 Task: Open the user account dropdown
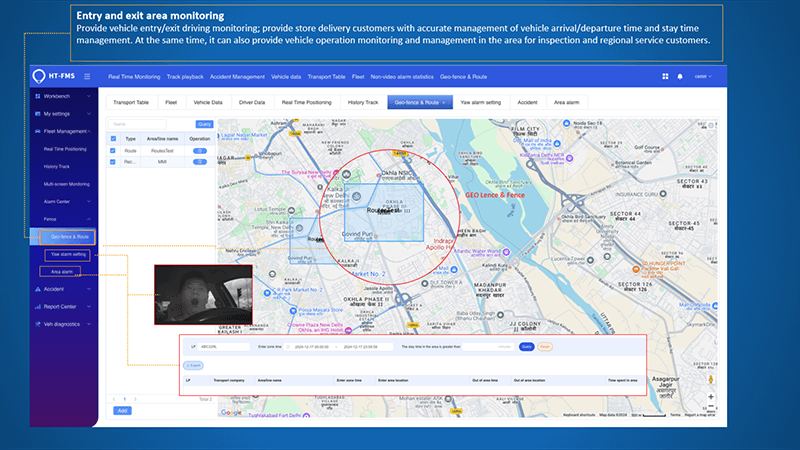pos(703,77)
